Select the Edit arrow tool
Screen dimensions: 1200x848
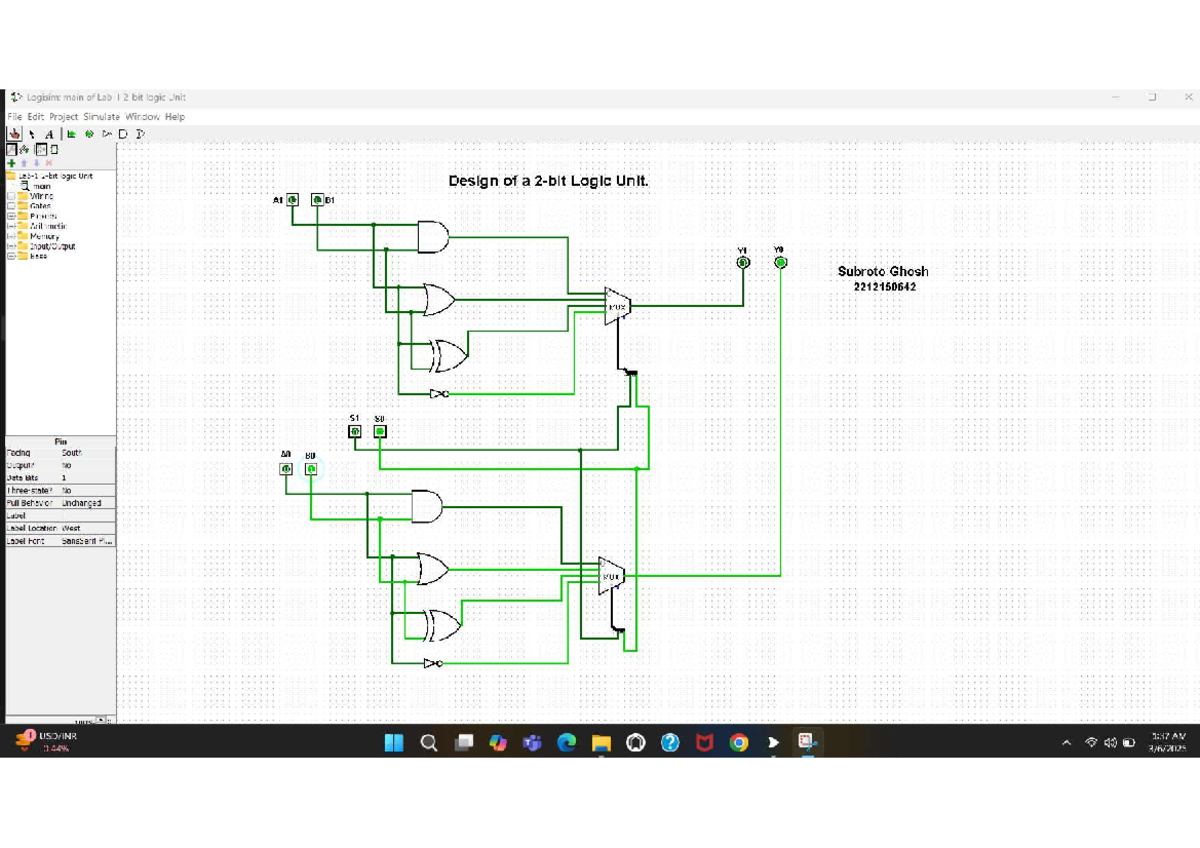click(32, 134)
